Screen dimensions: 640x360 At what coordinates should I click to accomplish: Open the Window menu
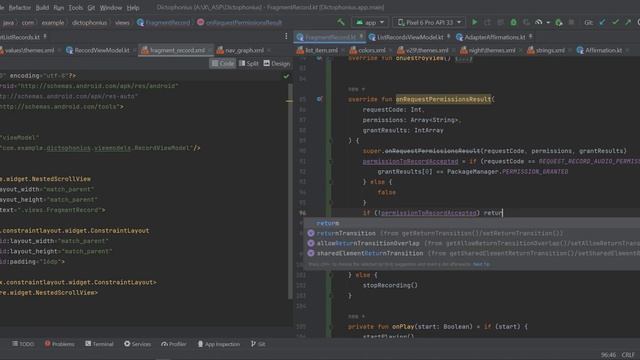(x=111, y=8)
